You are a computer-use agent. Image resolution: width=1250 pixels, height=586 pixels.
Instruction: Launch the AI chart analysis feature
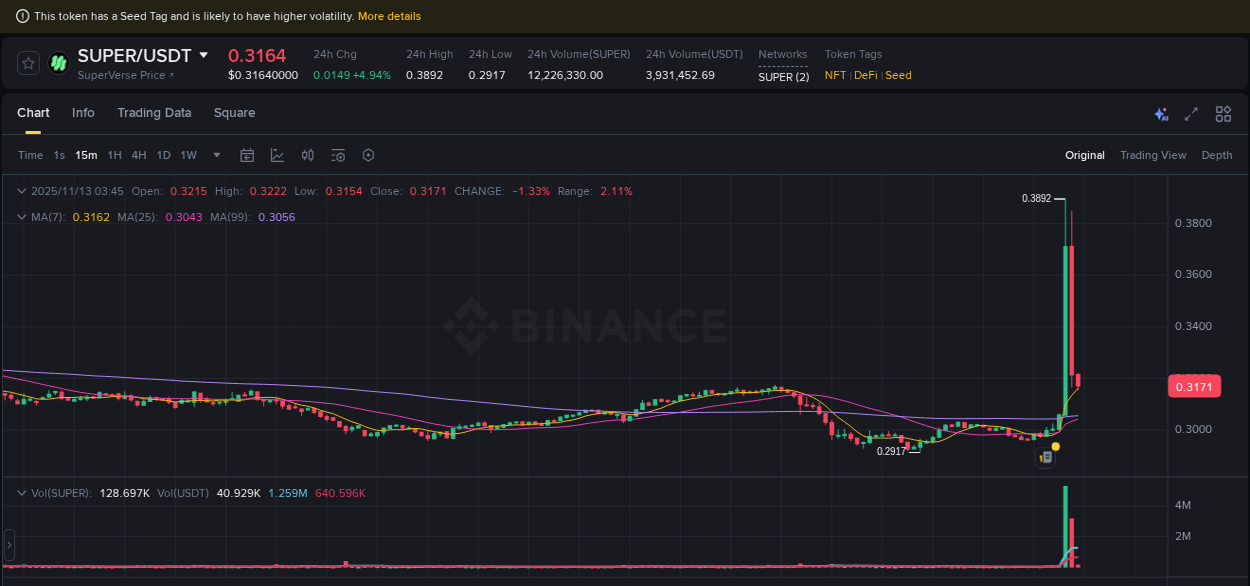point(1161,114)
